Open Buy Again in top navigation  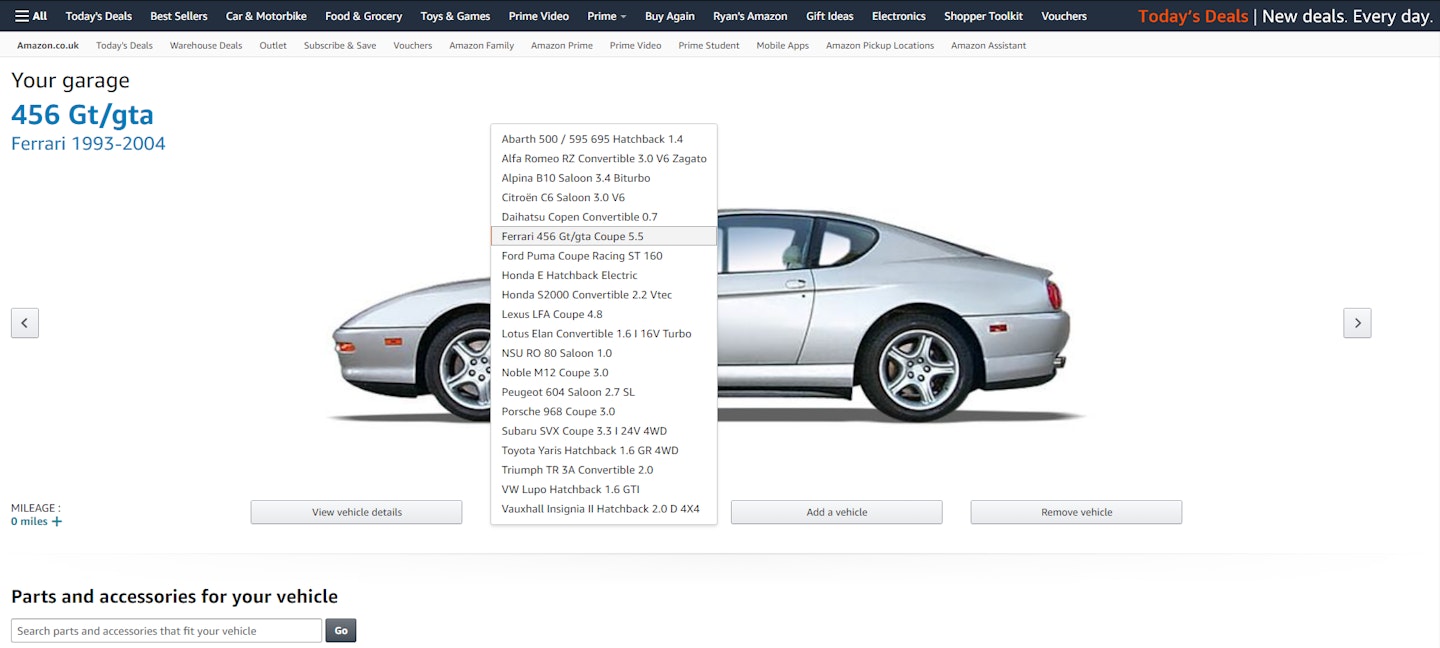670,16
